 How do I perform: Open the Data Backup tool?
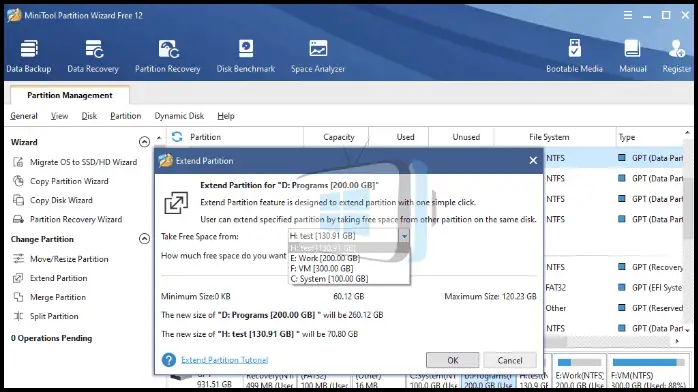pos(29,56)
